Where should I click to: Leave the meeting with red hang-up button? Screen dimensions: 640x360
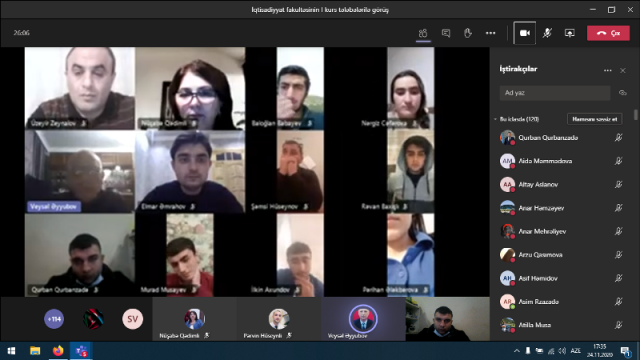(608, 33)
